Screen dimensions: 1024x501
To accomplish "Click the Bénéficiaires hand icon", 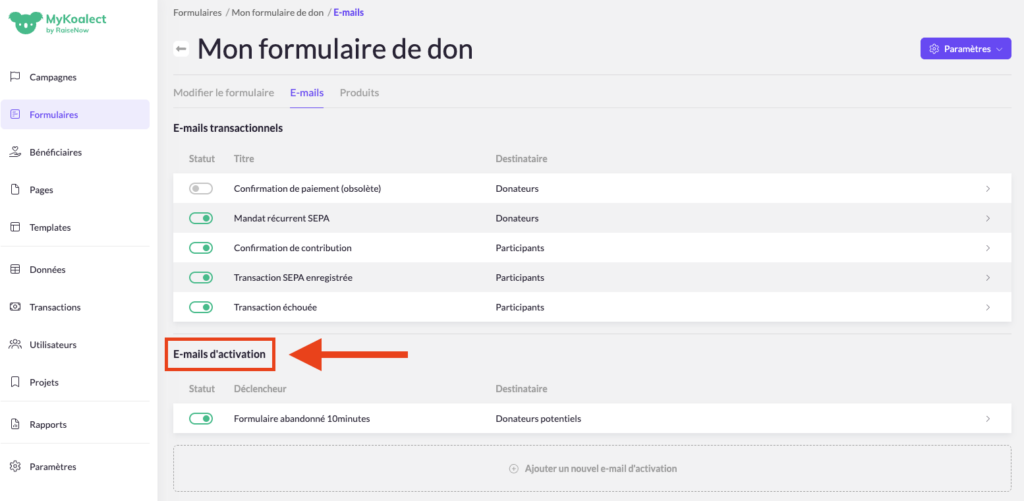I will [x=15, y=152].
